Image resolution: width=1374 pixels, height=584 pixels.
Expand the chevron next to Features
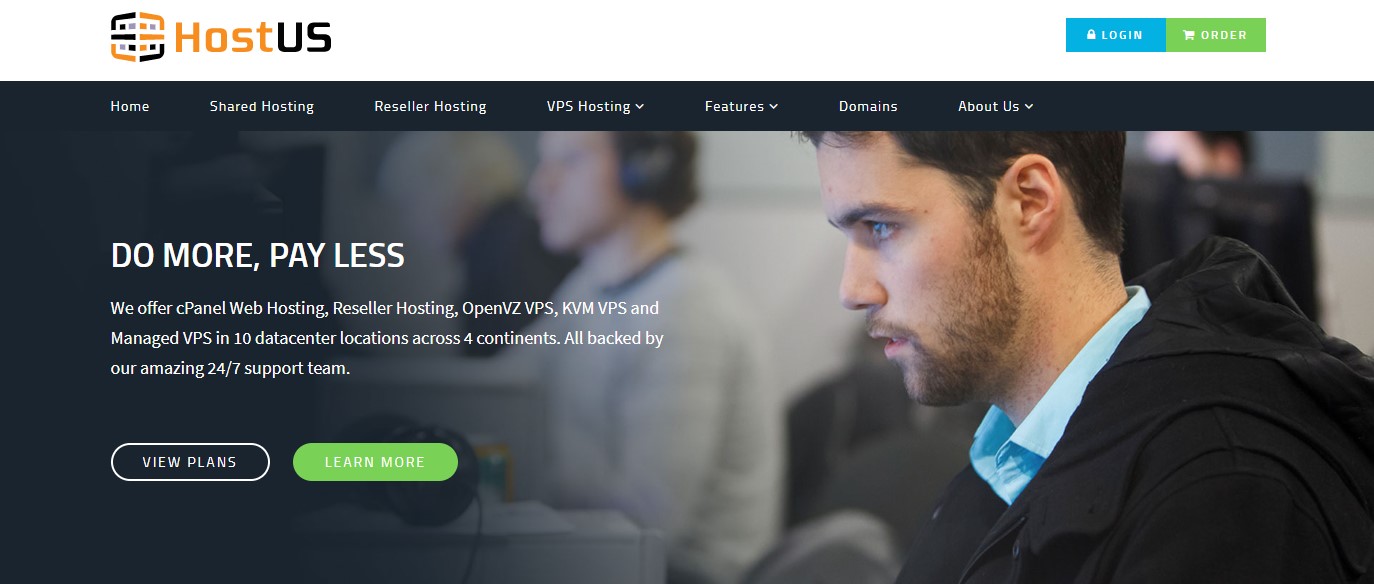[x=774, y=107]
